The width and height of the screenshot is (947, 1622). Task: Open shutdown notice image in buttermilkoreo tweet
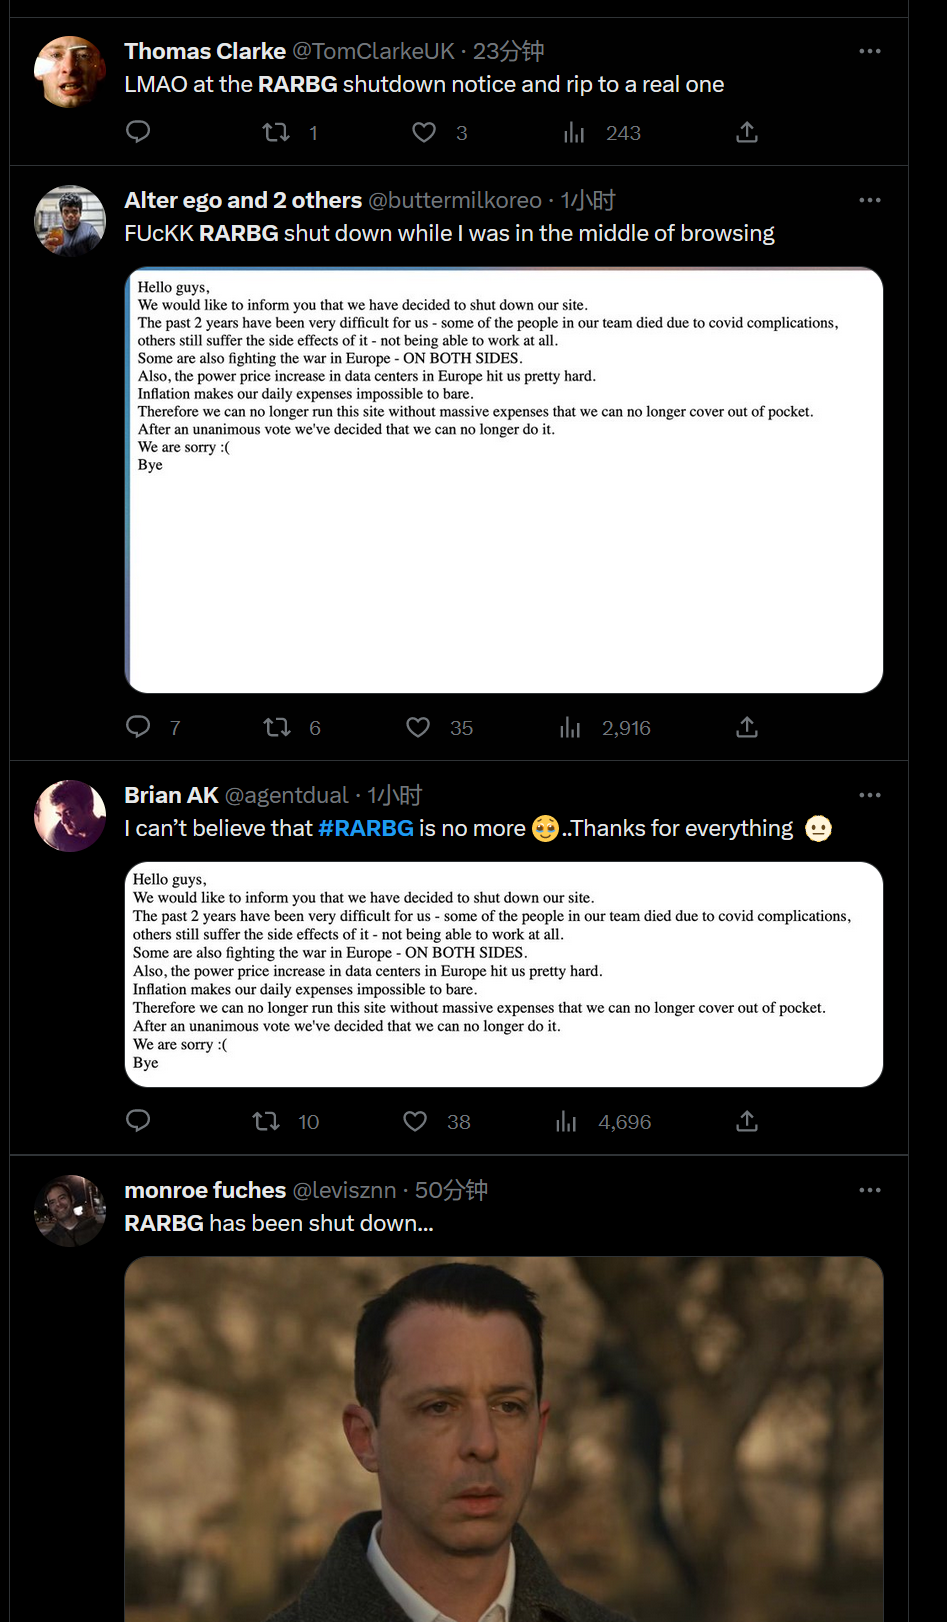pyautogui.click(x=504, y=480)
